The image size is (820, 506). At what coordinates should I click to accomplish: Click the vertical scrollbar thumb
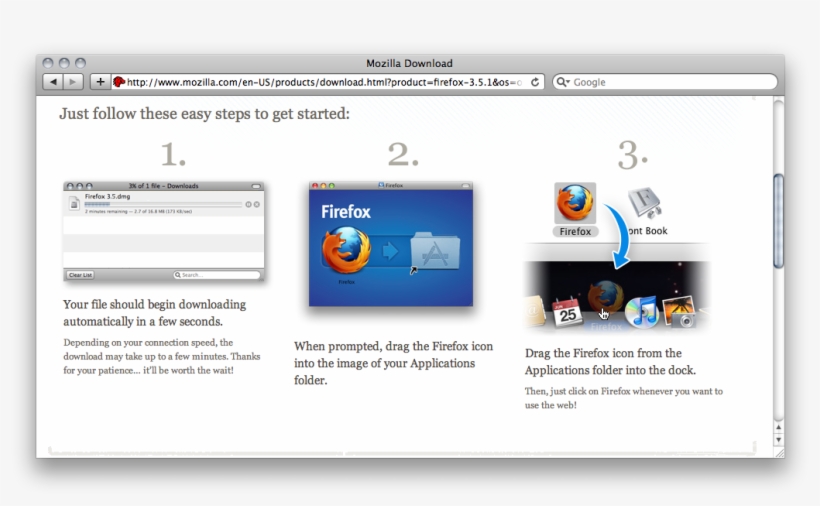point(779,221)
